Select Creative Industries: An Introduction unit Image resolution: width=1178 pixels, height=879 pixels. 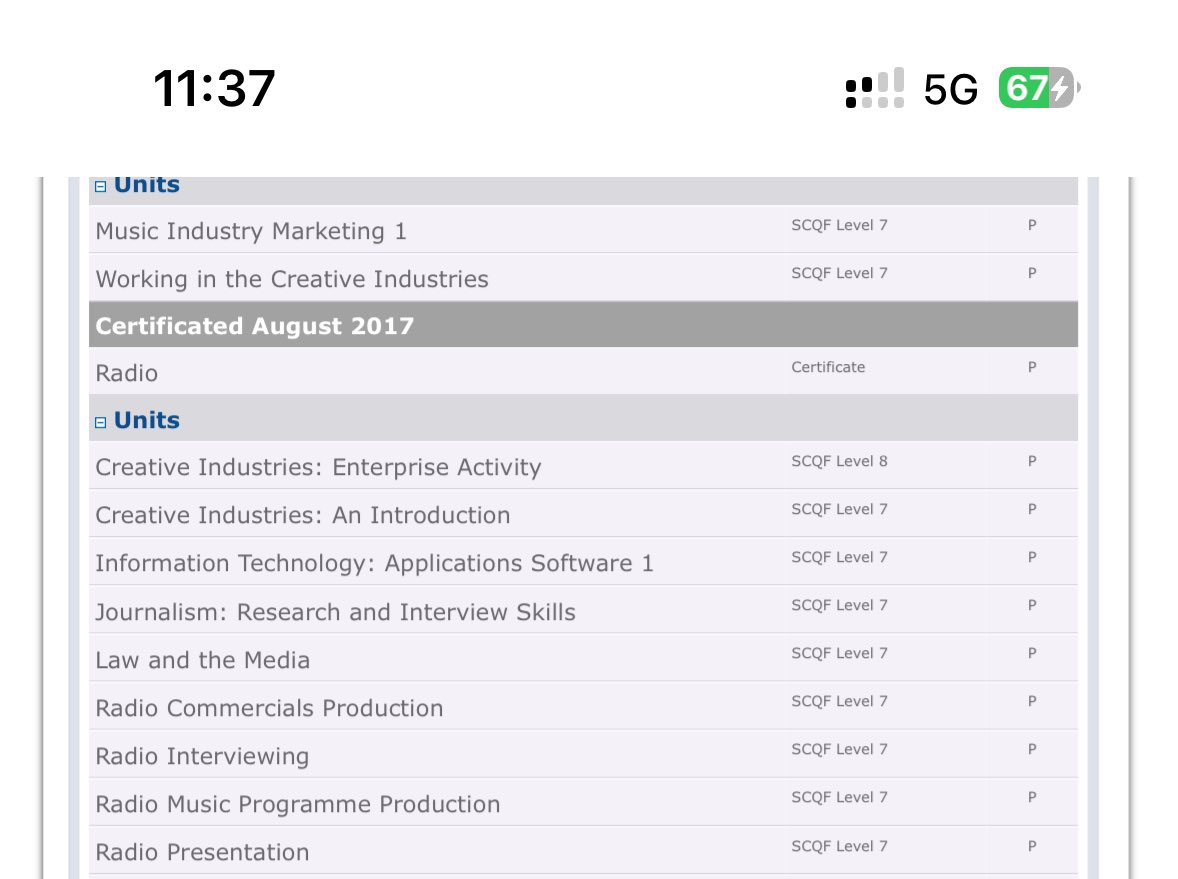(x=583, y=513)
